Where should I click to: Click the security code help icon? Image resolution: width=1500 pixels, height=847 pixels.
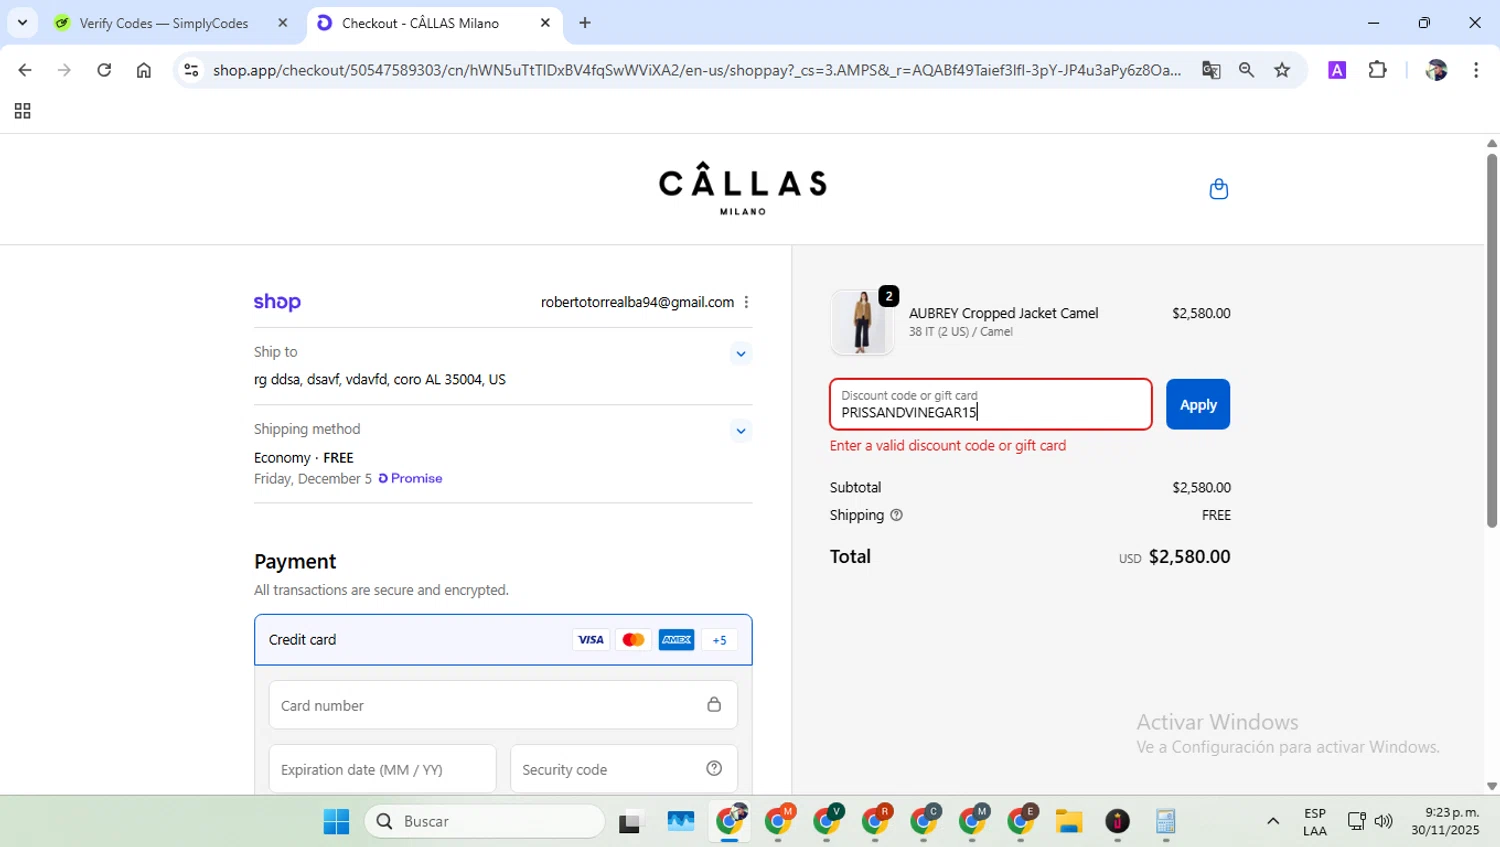click(714, 769)
